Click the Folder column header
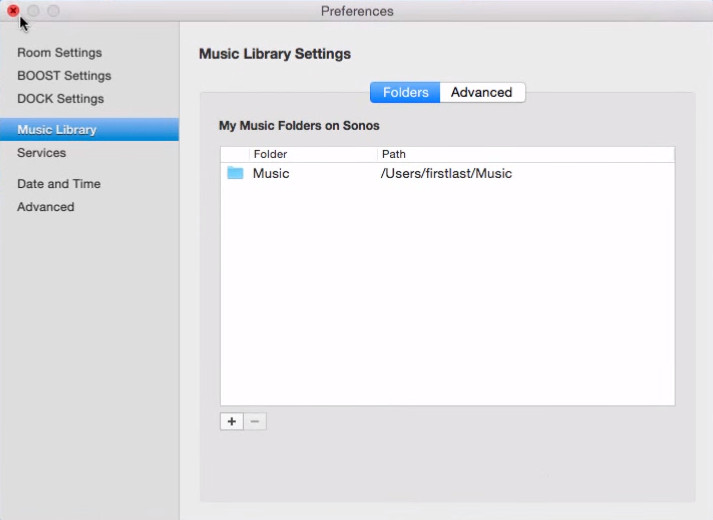 click(x=313, y=154)
